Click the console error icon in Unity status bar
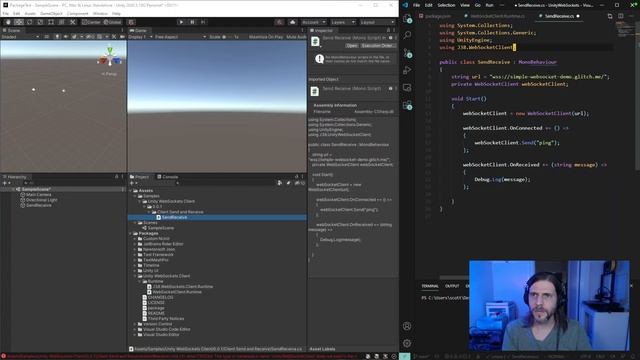This screenshot has width=640, height=360. [3, 356]
